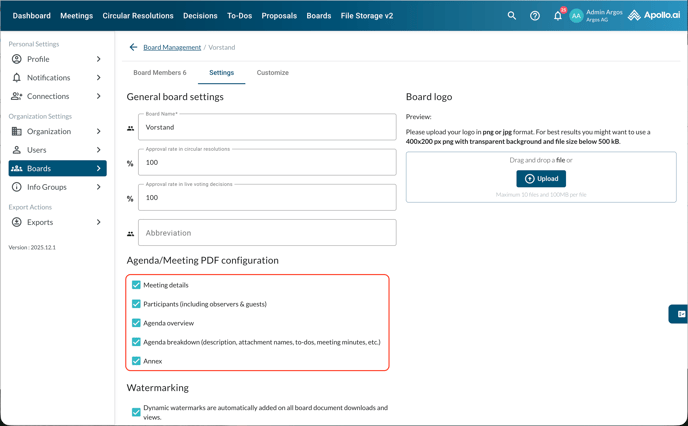Open Circular Resolutions in top menu
Image resolution: width=688 pixels, height=426 pixels.
tap(138, 16)
